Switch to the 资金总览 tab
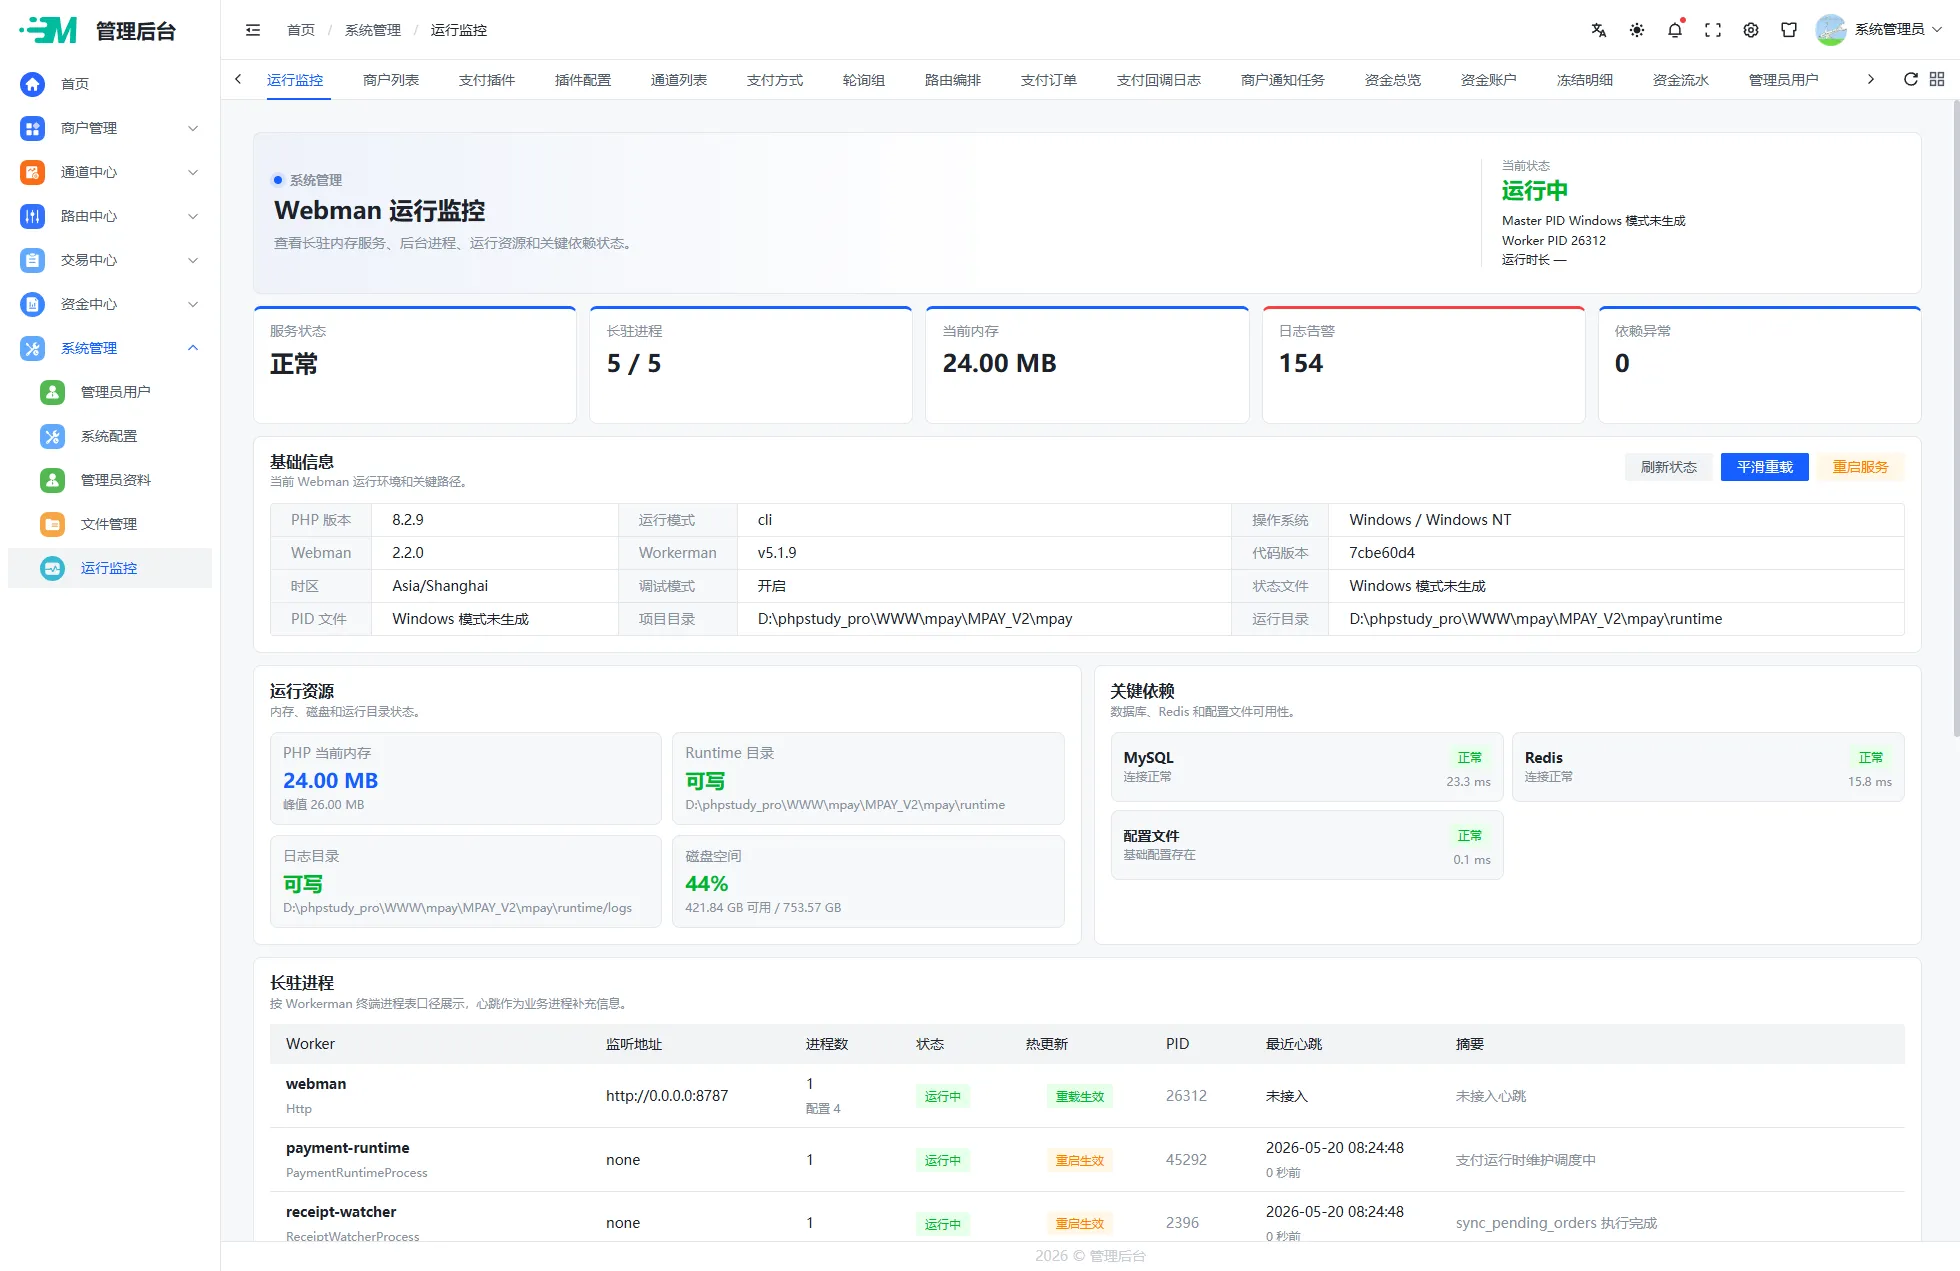 coord(1393,80)
